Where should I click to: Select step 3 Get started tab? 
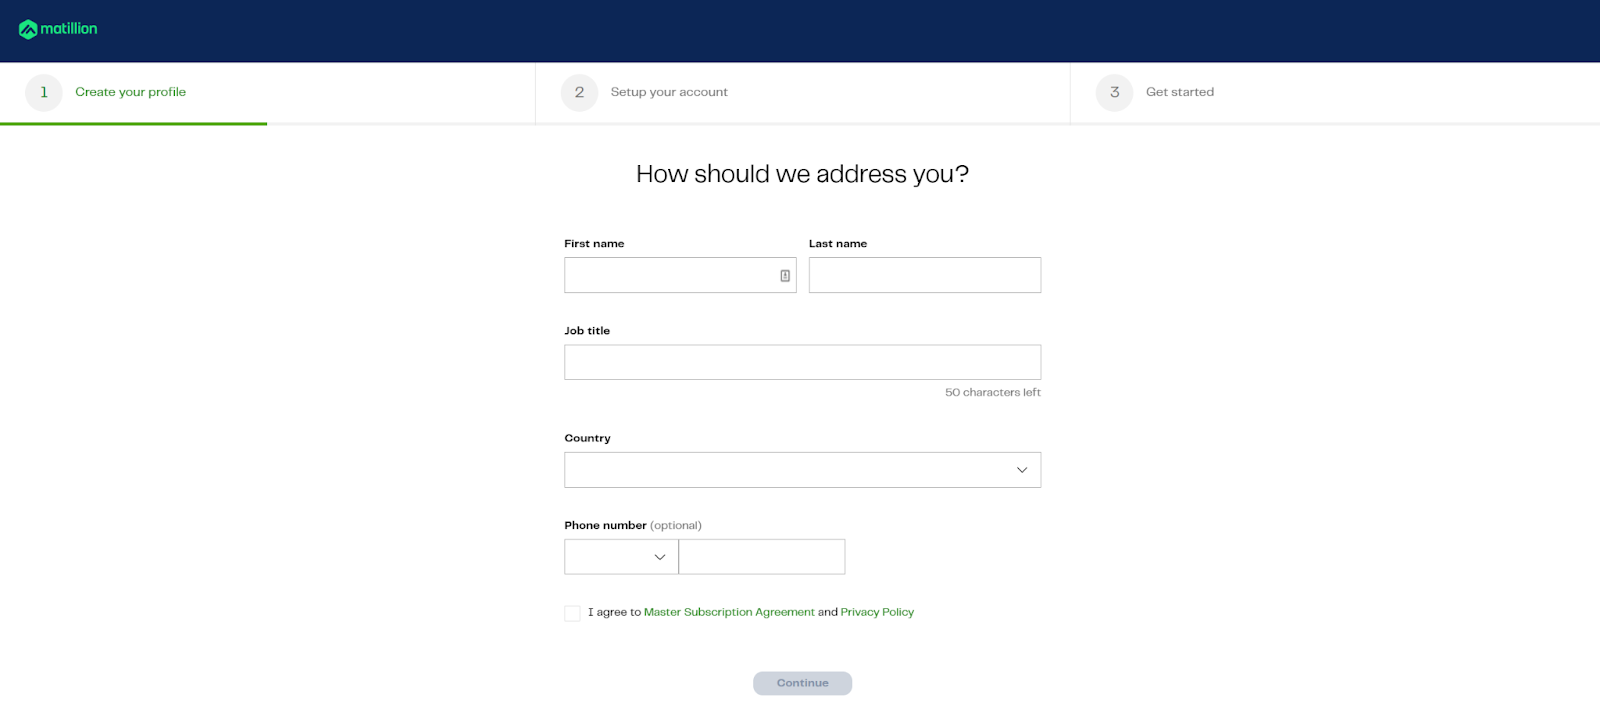click(1335, 93)
